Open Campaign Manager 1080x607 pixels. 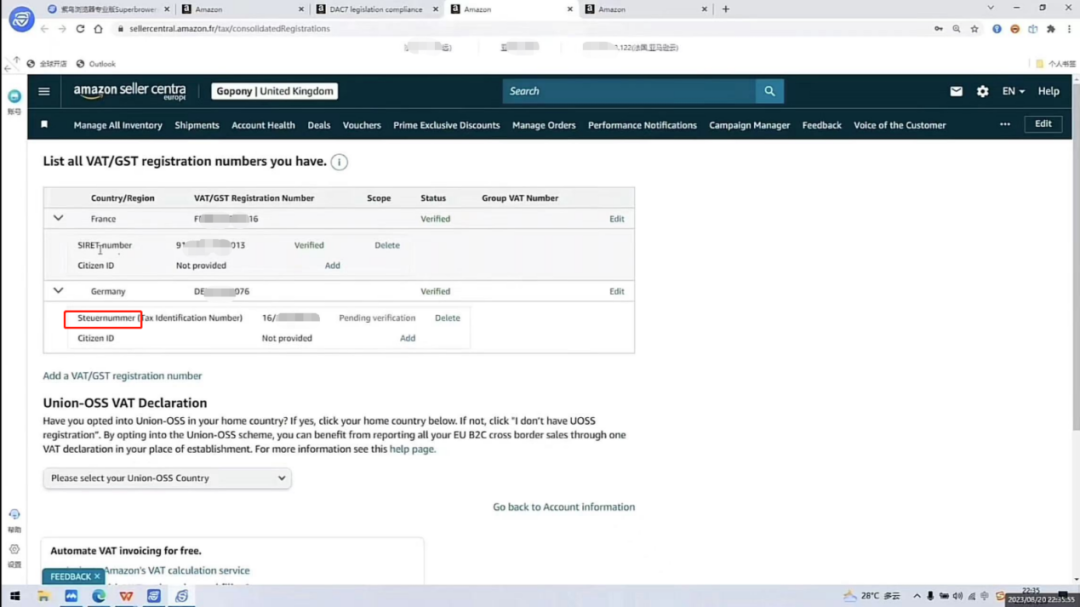click(749, 125)
